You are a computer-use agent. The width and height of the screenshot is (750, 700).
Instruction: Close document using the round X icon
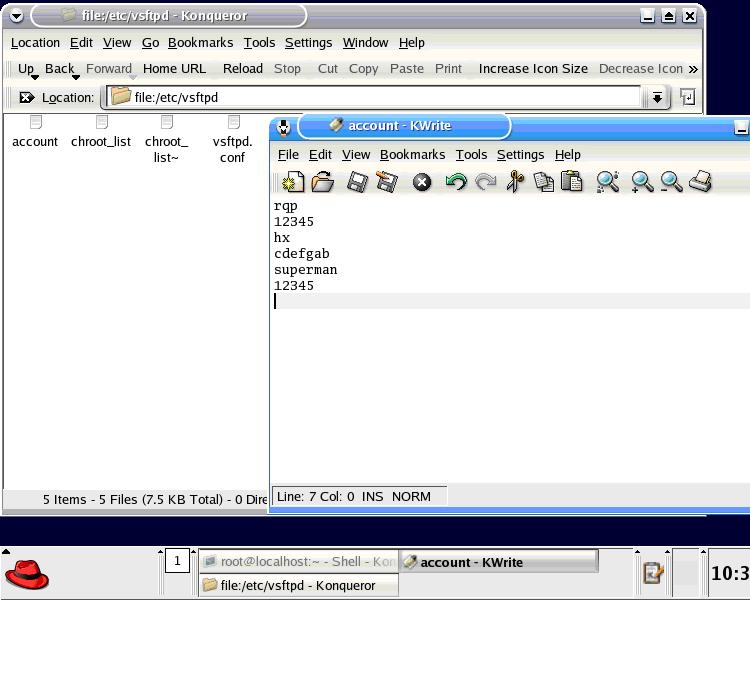tap(422, 182)
